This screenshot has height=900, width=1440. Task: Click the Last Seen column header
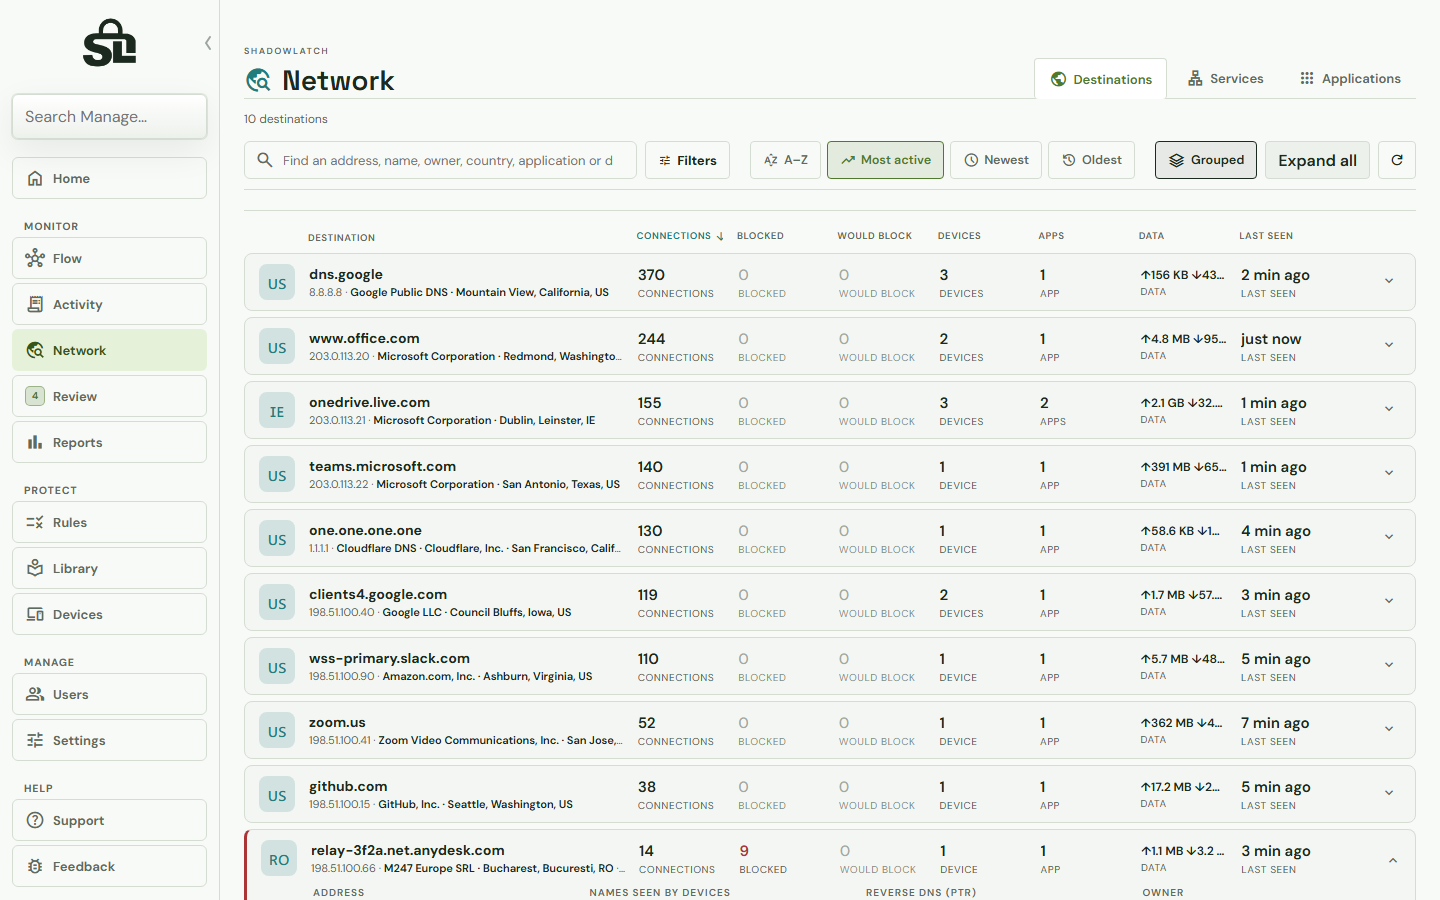(1266, 236)
